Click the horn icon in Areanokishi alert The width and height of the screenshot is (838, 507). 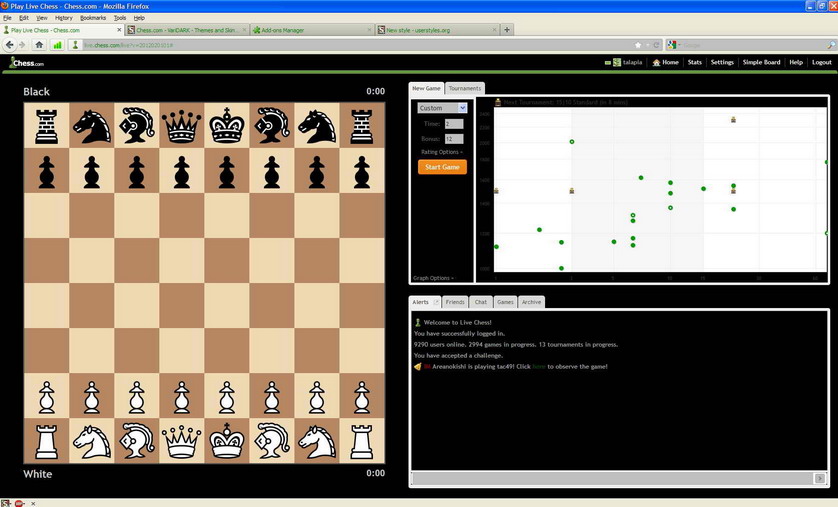point(418,366)
